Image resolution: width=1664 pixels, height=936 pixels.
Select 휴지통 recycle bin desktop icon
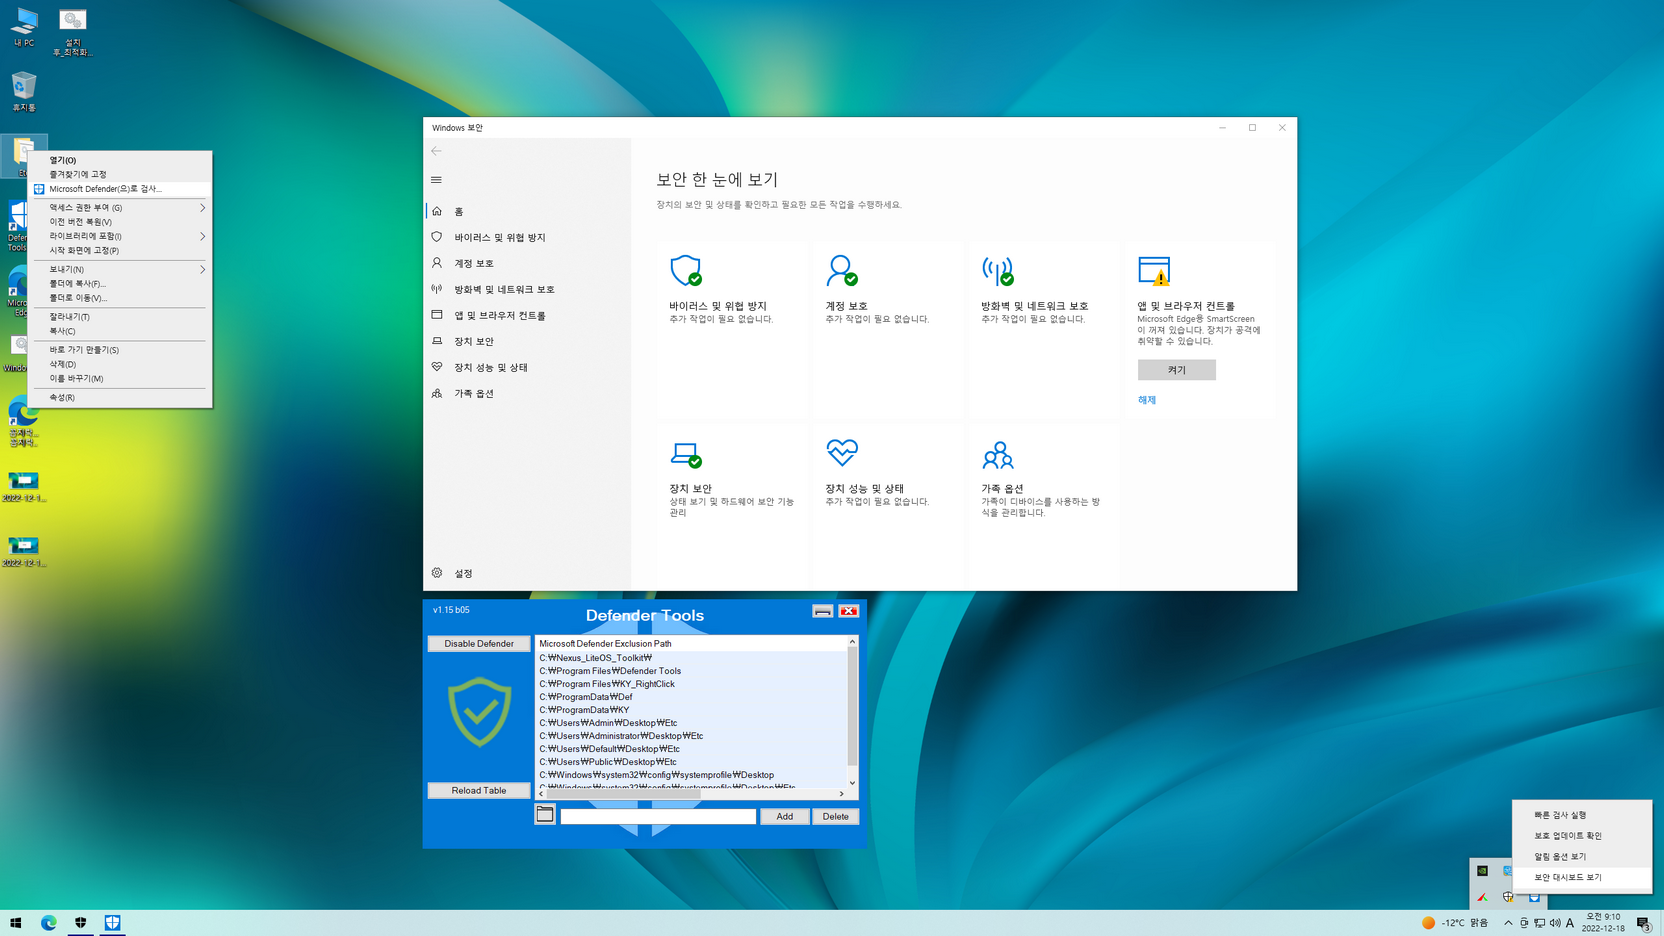pyautogui.click(x=24, y=92)
